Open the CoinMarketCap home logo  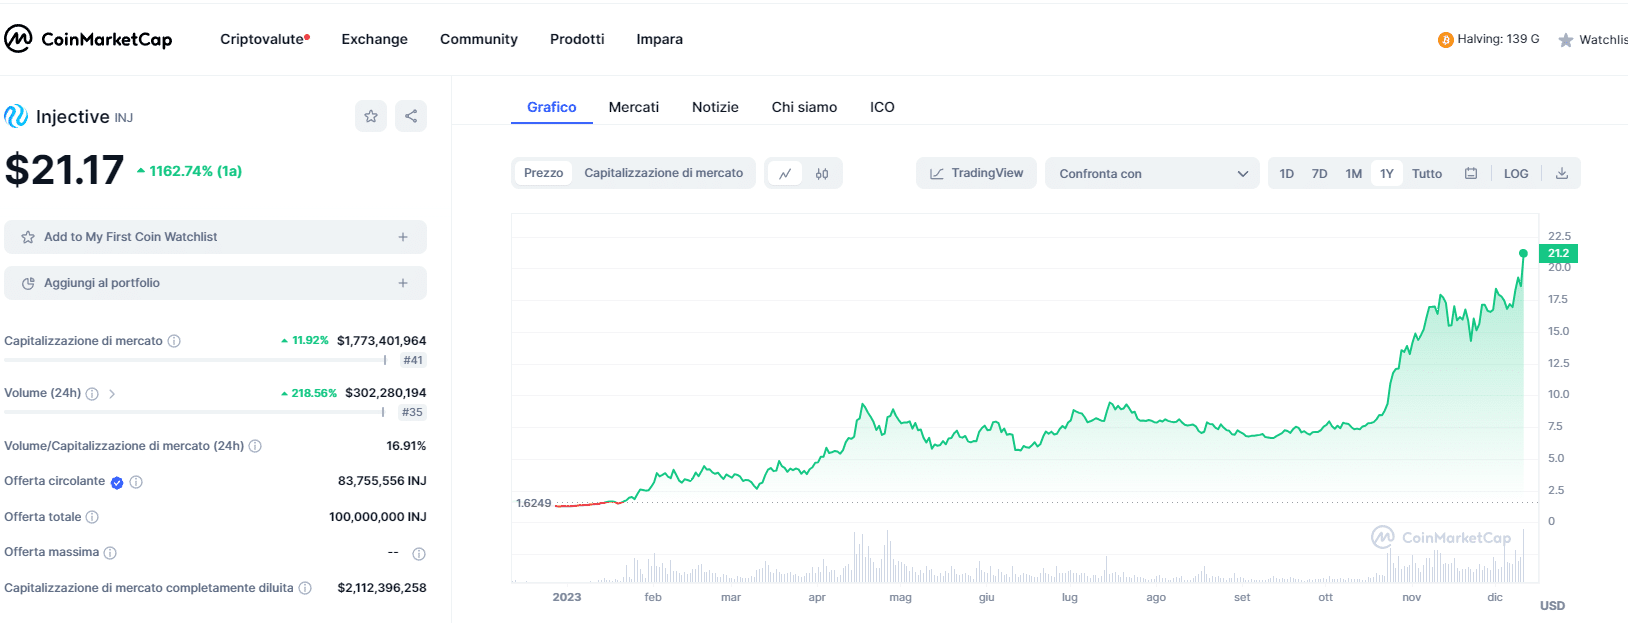point(88,39)
